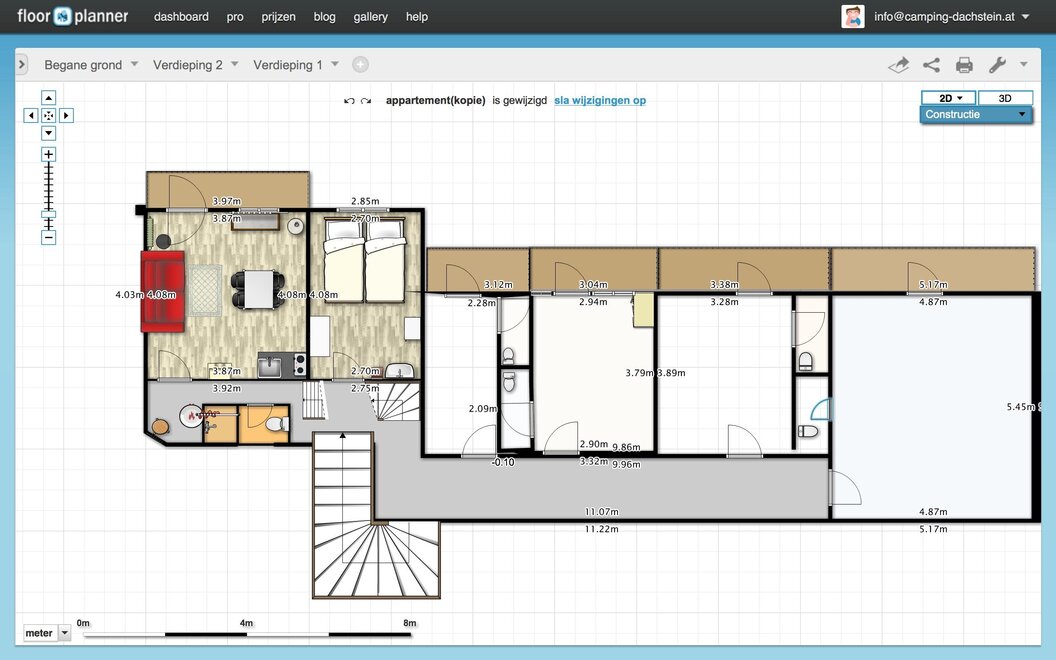
Task: Click the zoom slider handle
Action: (x=48, y=214)
